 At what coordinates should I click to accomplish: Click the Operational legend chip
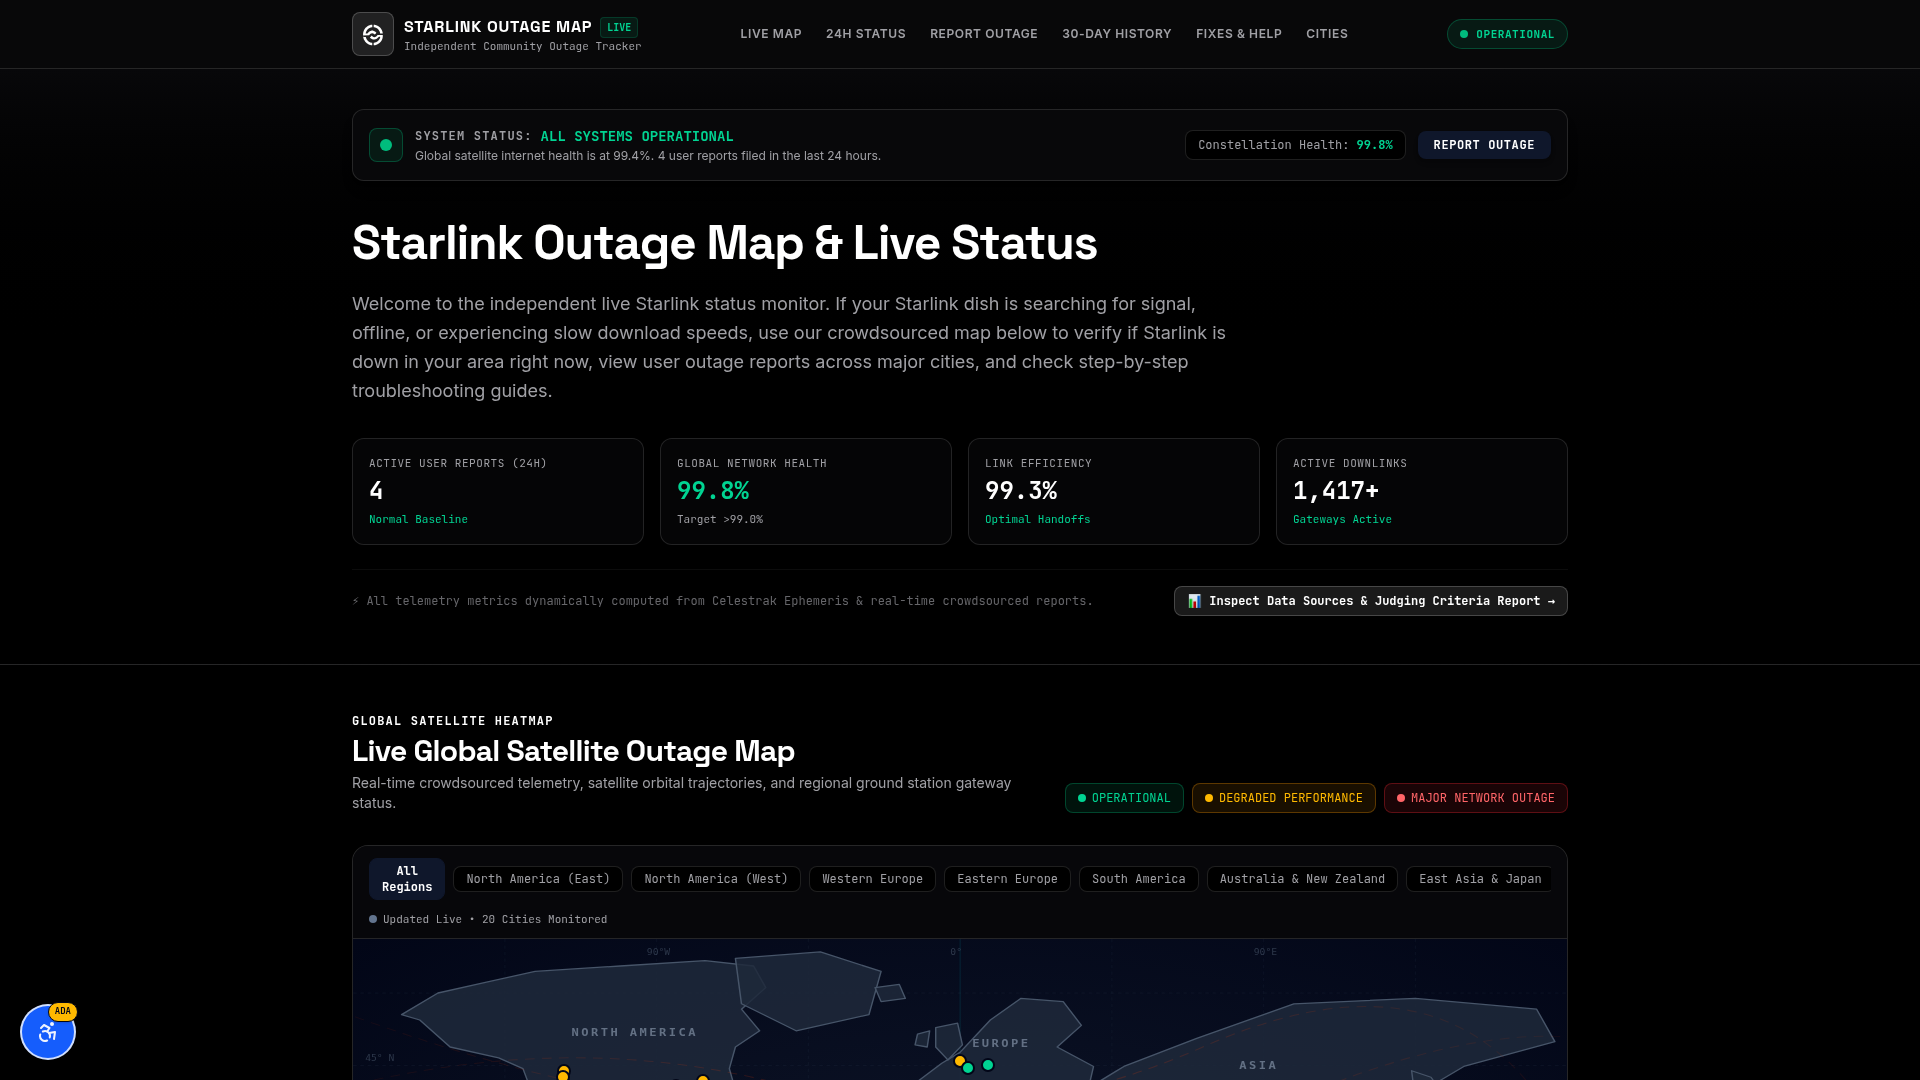1124,798
